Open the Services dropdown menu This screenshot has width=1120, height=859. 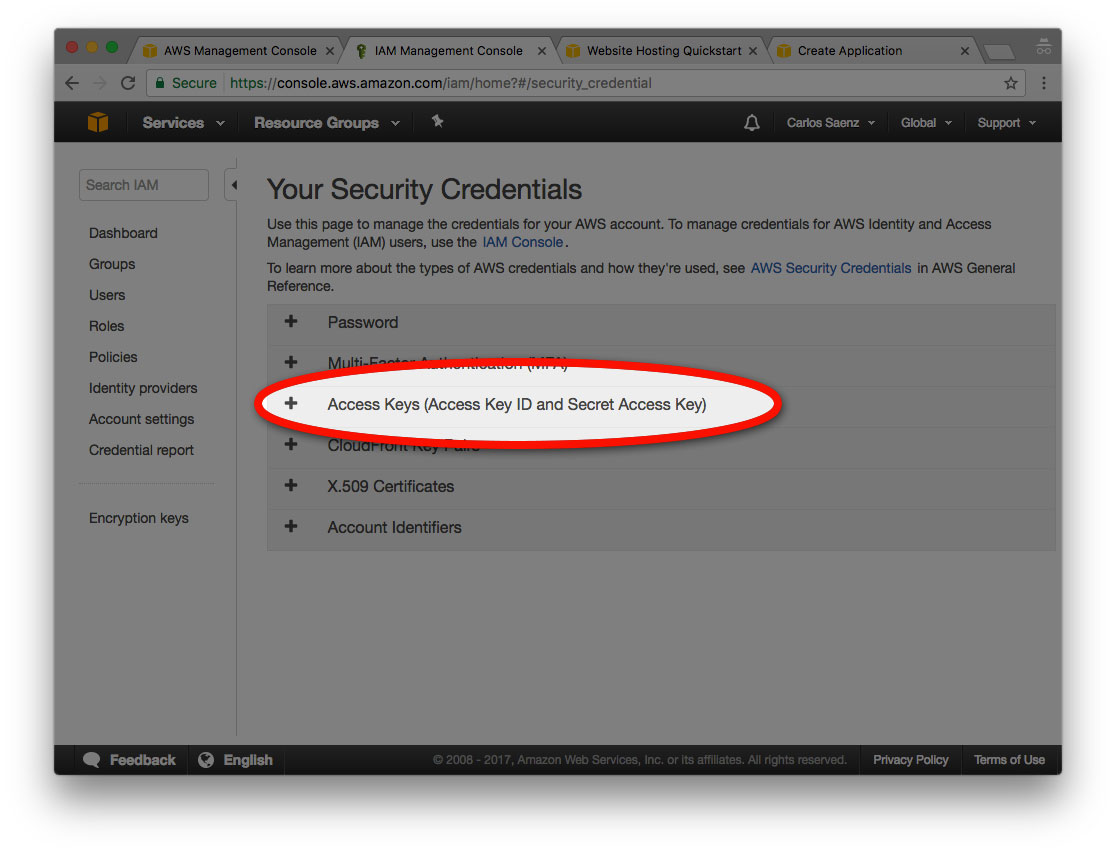(x=184, y=123)
